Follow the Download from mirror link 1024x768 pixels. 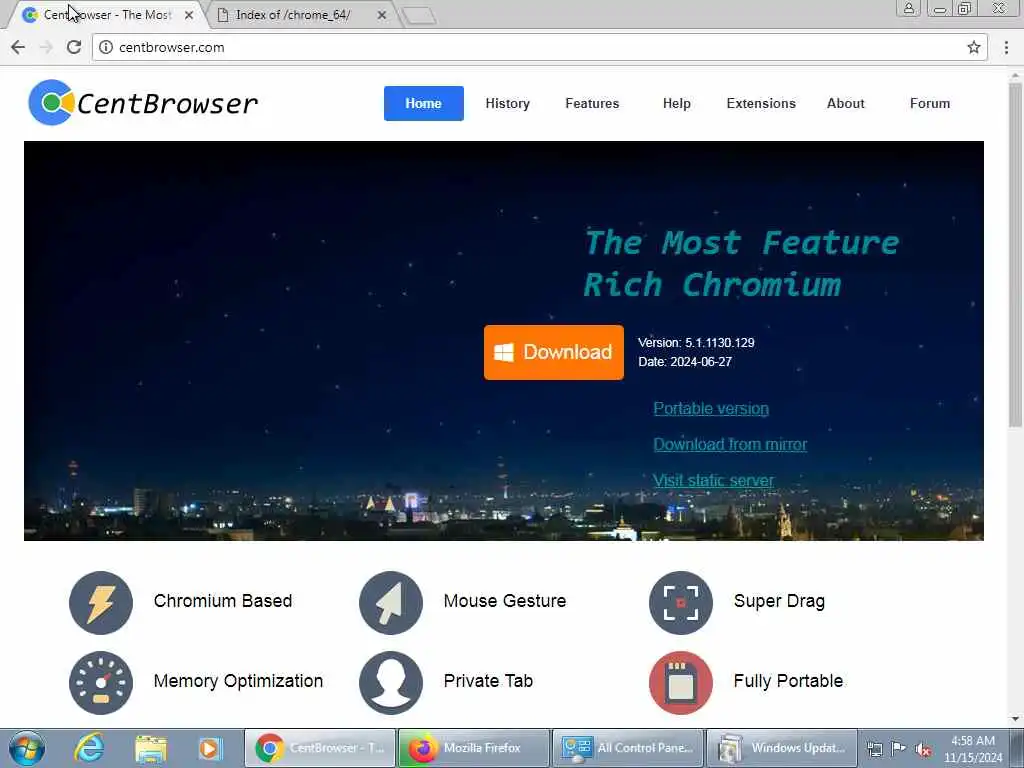(730, 444)
